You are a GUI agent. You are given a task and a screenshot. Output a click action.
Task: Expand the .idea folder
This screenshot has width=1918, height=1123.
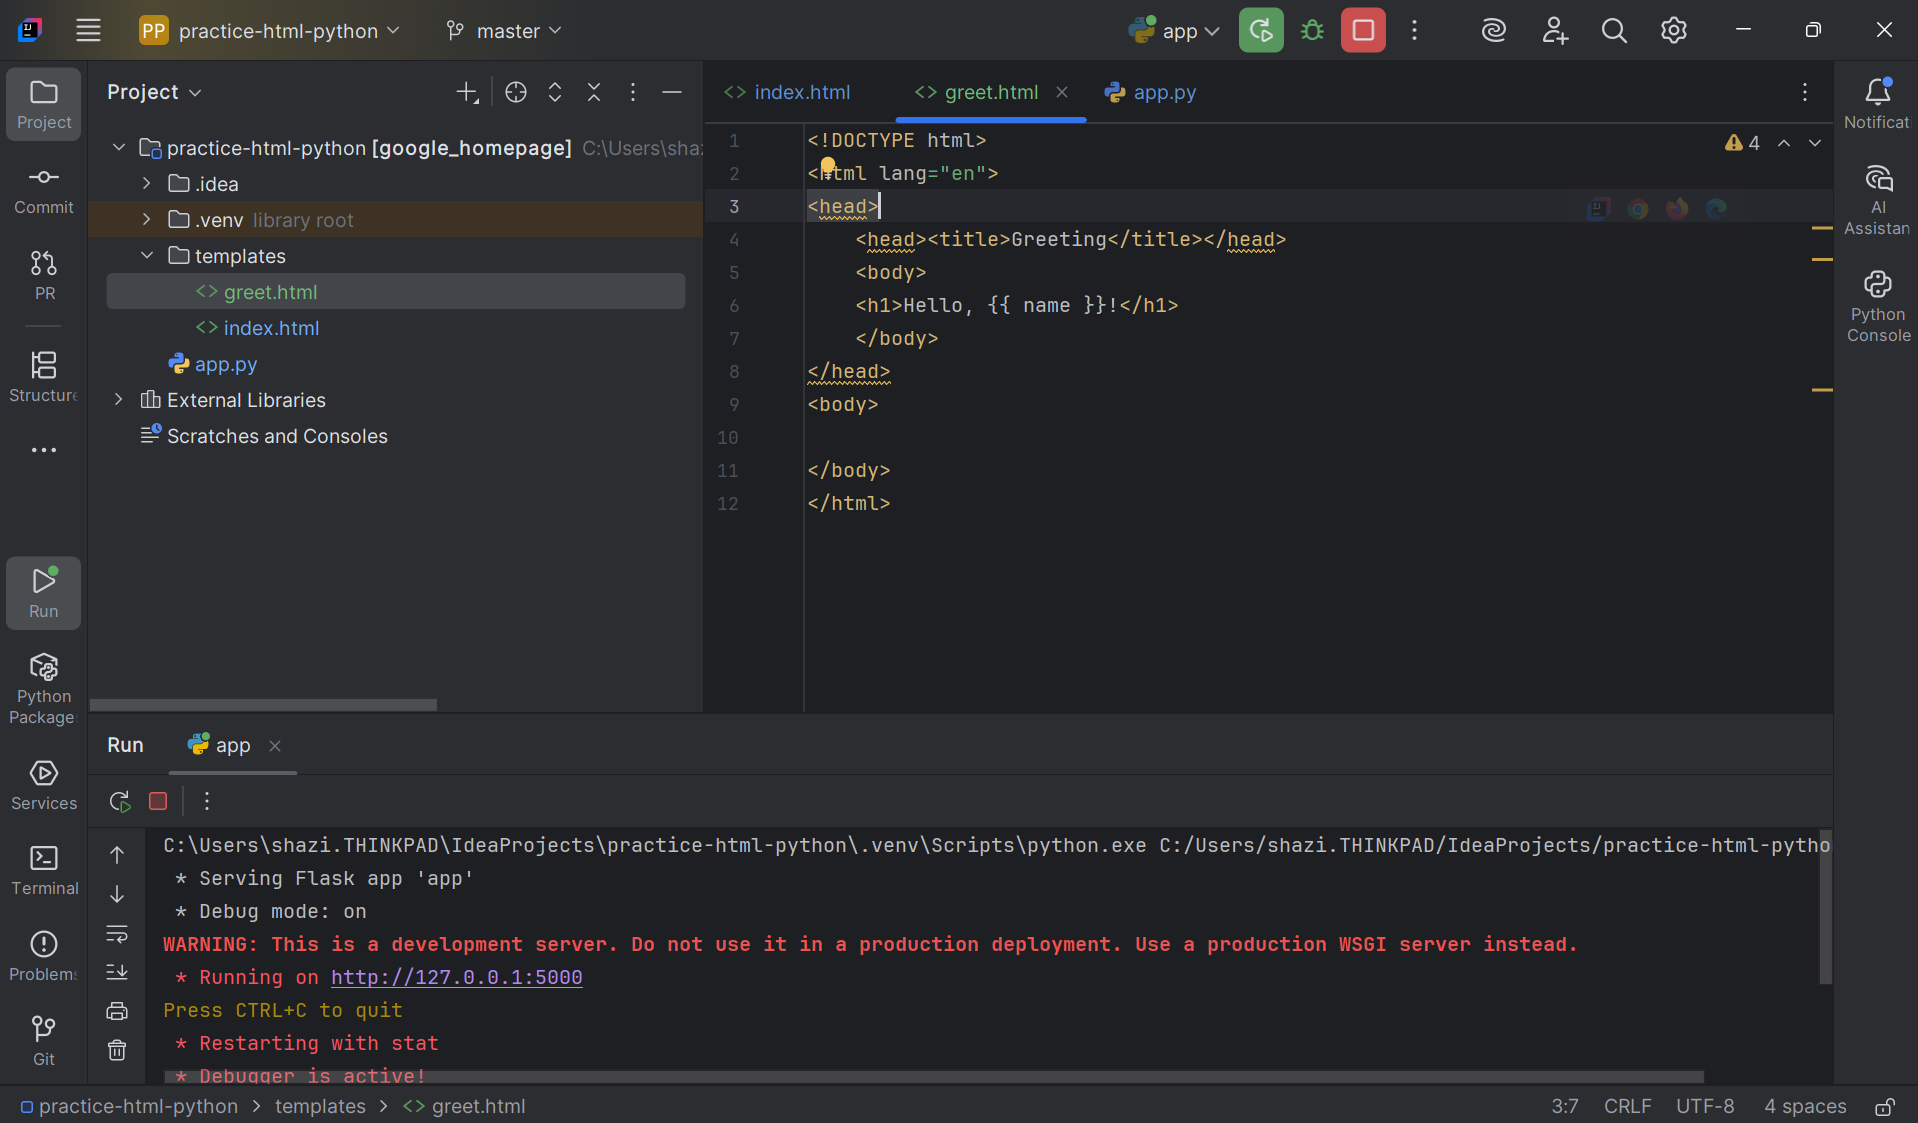point(147,184)
